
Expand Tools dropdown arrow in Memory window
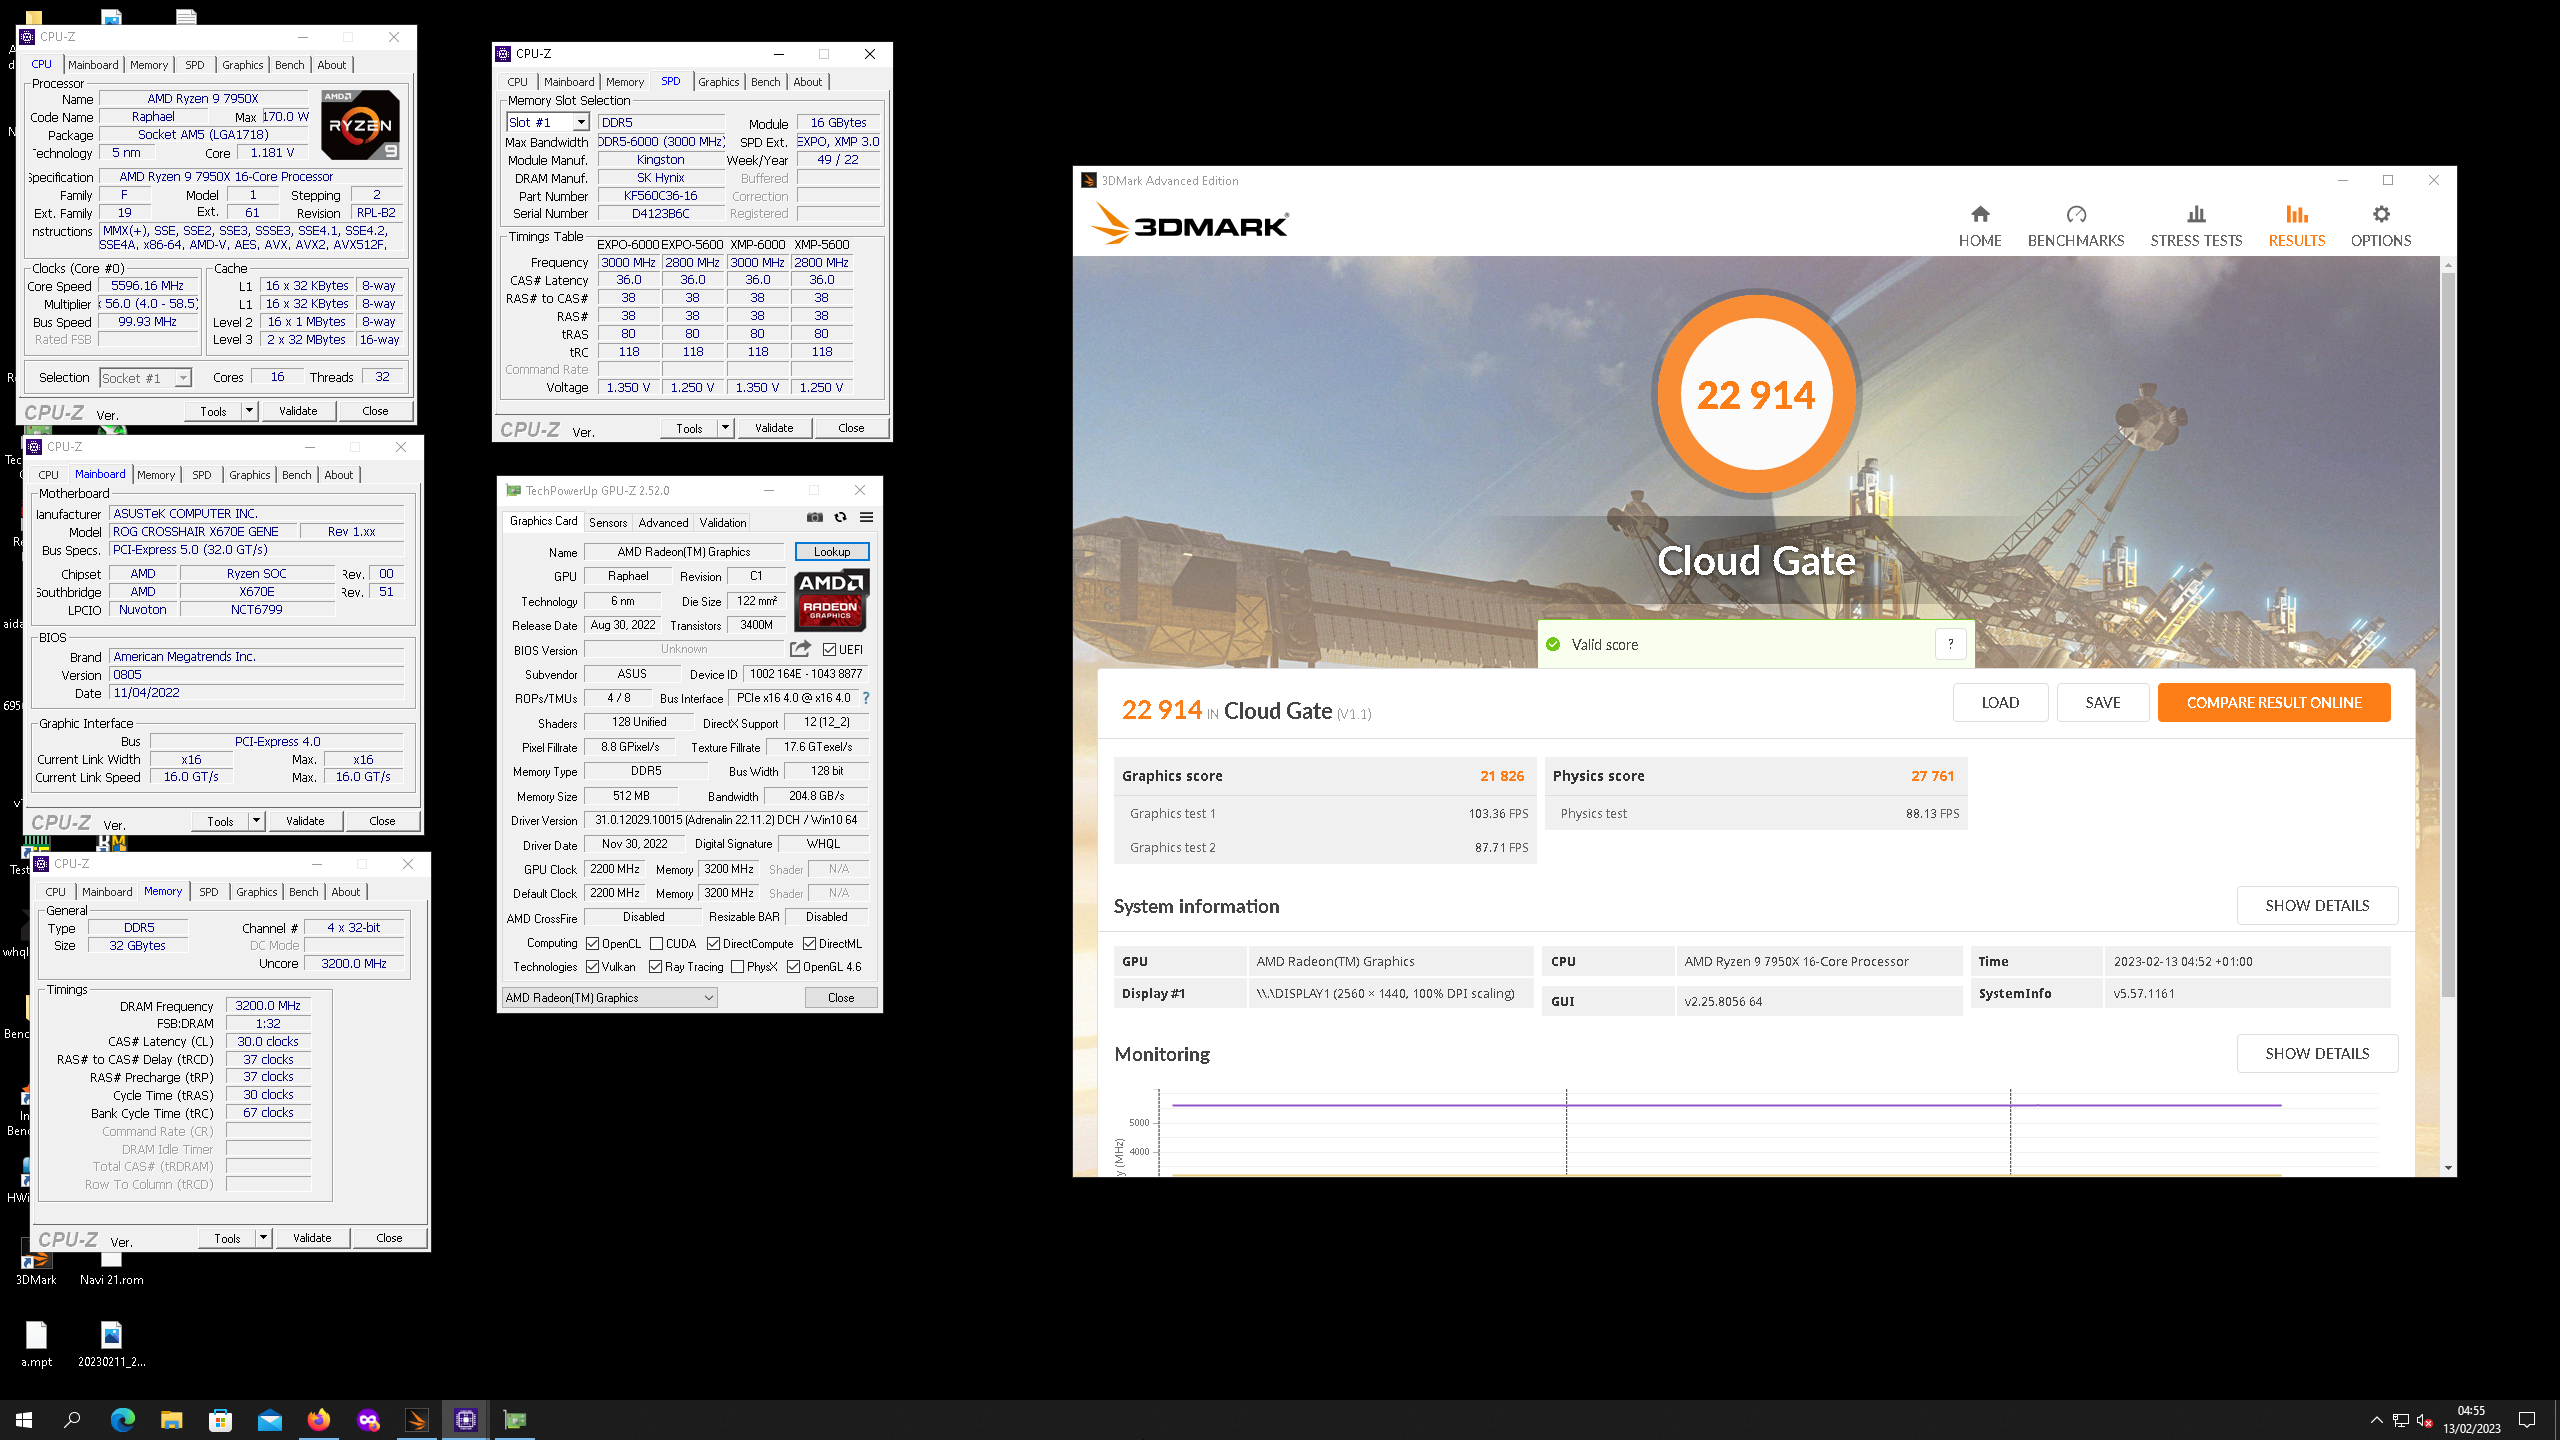click(x=263, y=1237)
